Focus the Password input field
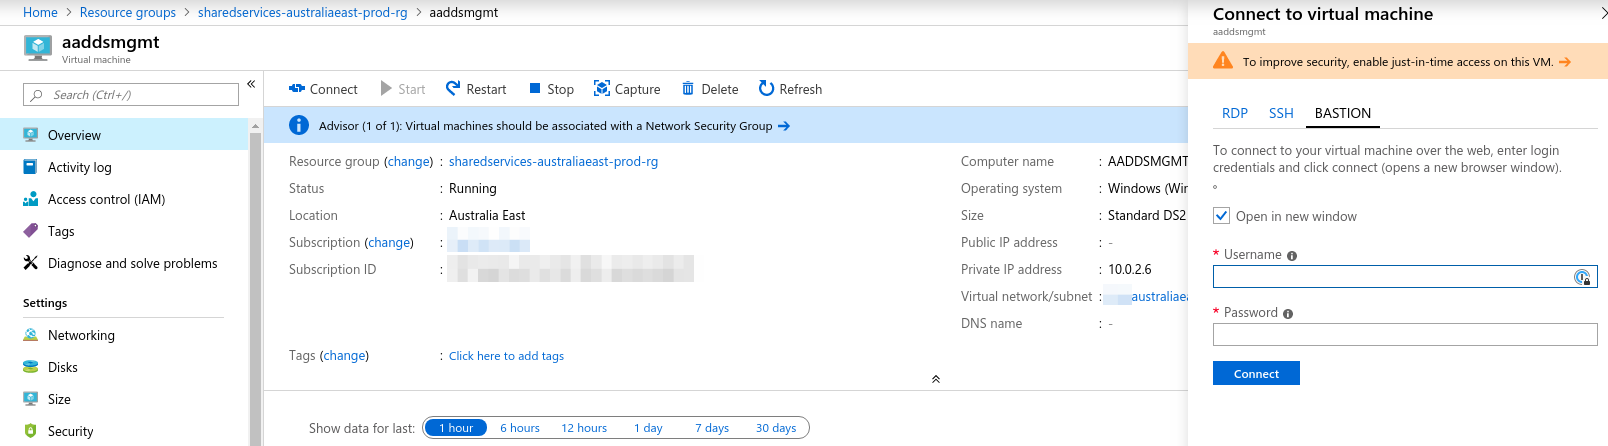 pyautogui.click(x=1405, y=335)
